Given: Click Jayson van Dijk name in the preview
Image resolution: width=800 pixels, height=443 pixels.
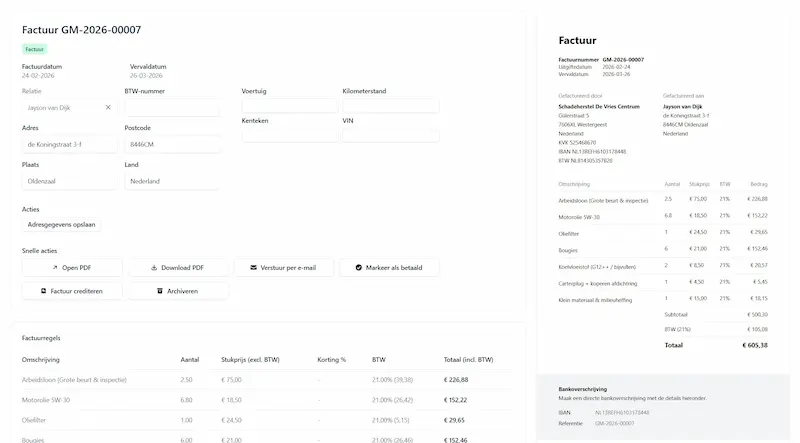Looking at the screenshot, I should (x=683, y=107).
